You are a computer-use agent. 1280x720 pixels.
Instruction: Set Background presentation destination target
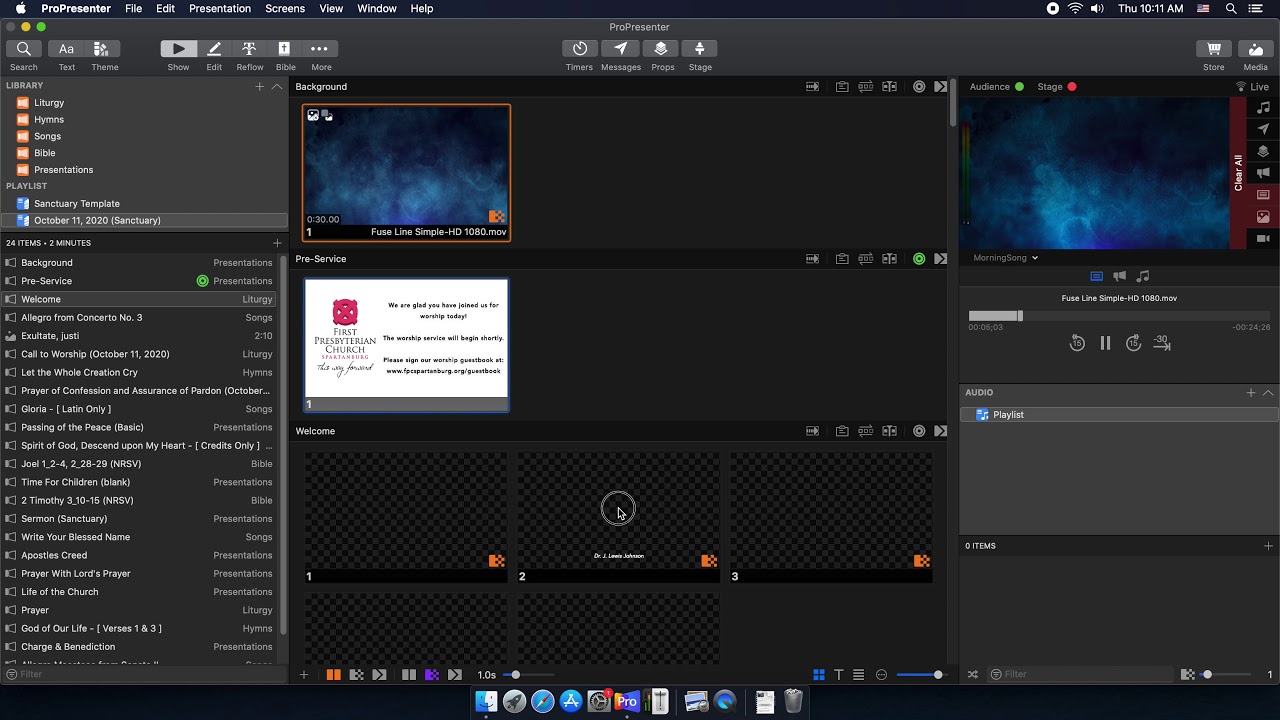click(919, 87)
